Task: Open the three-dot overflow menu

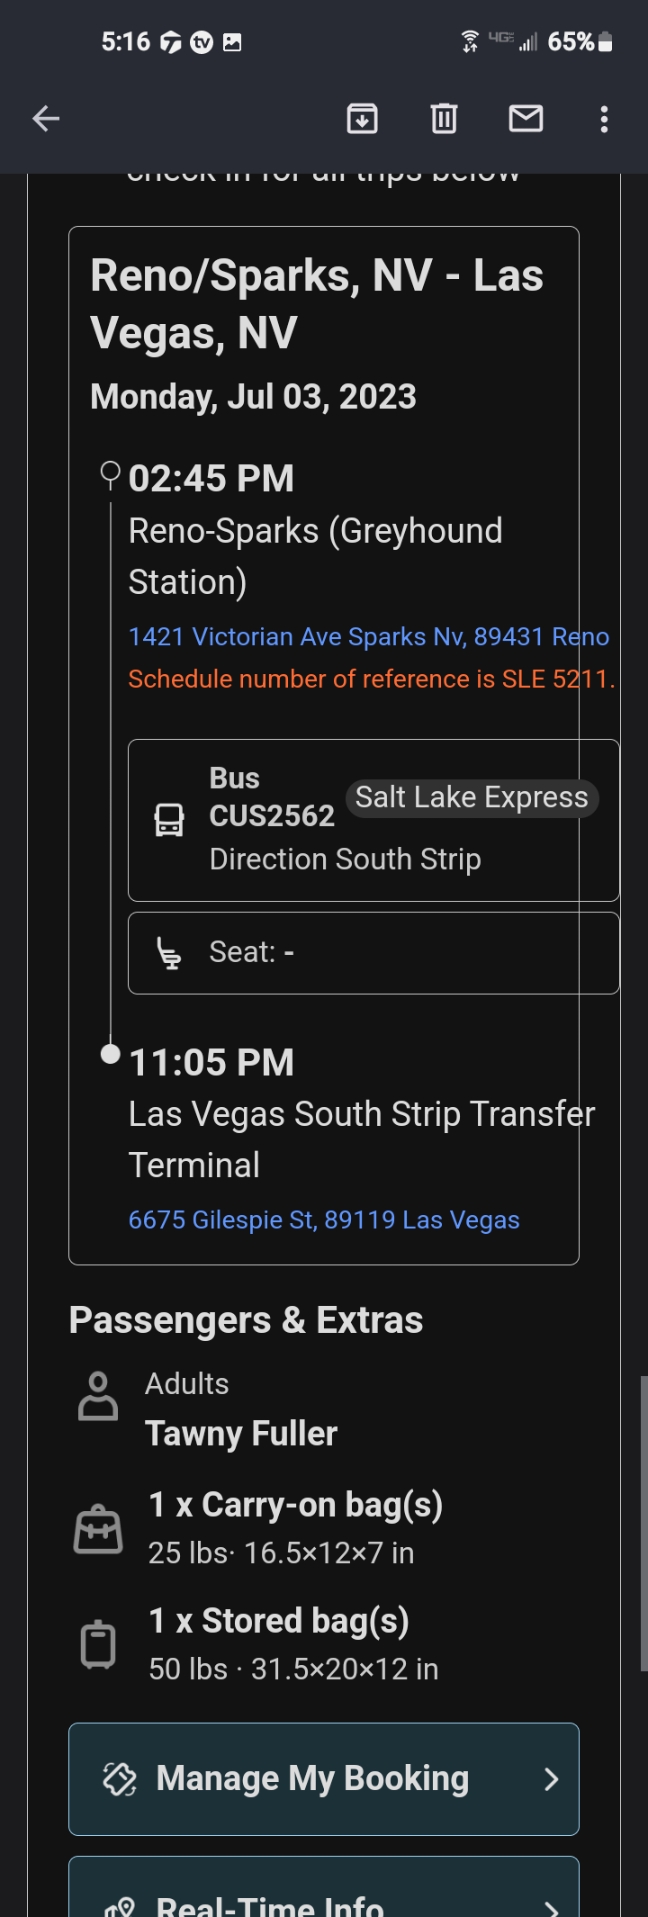Action: [x=604, y=119]
